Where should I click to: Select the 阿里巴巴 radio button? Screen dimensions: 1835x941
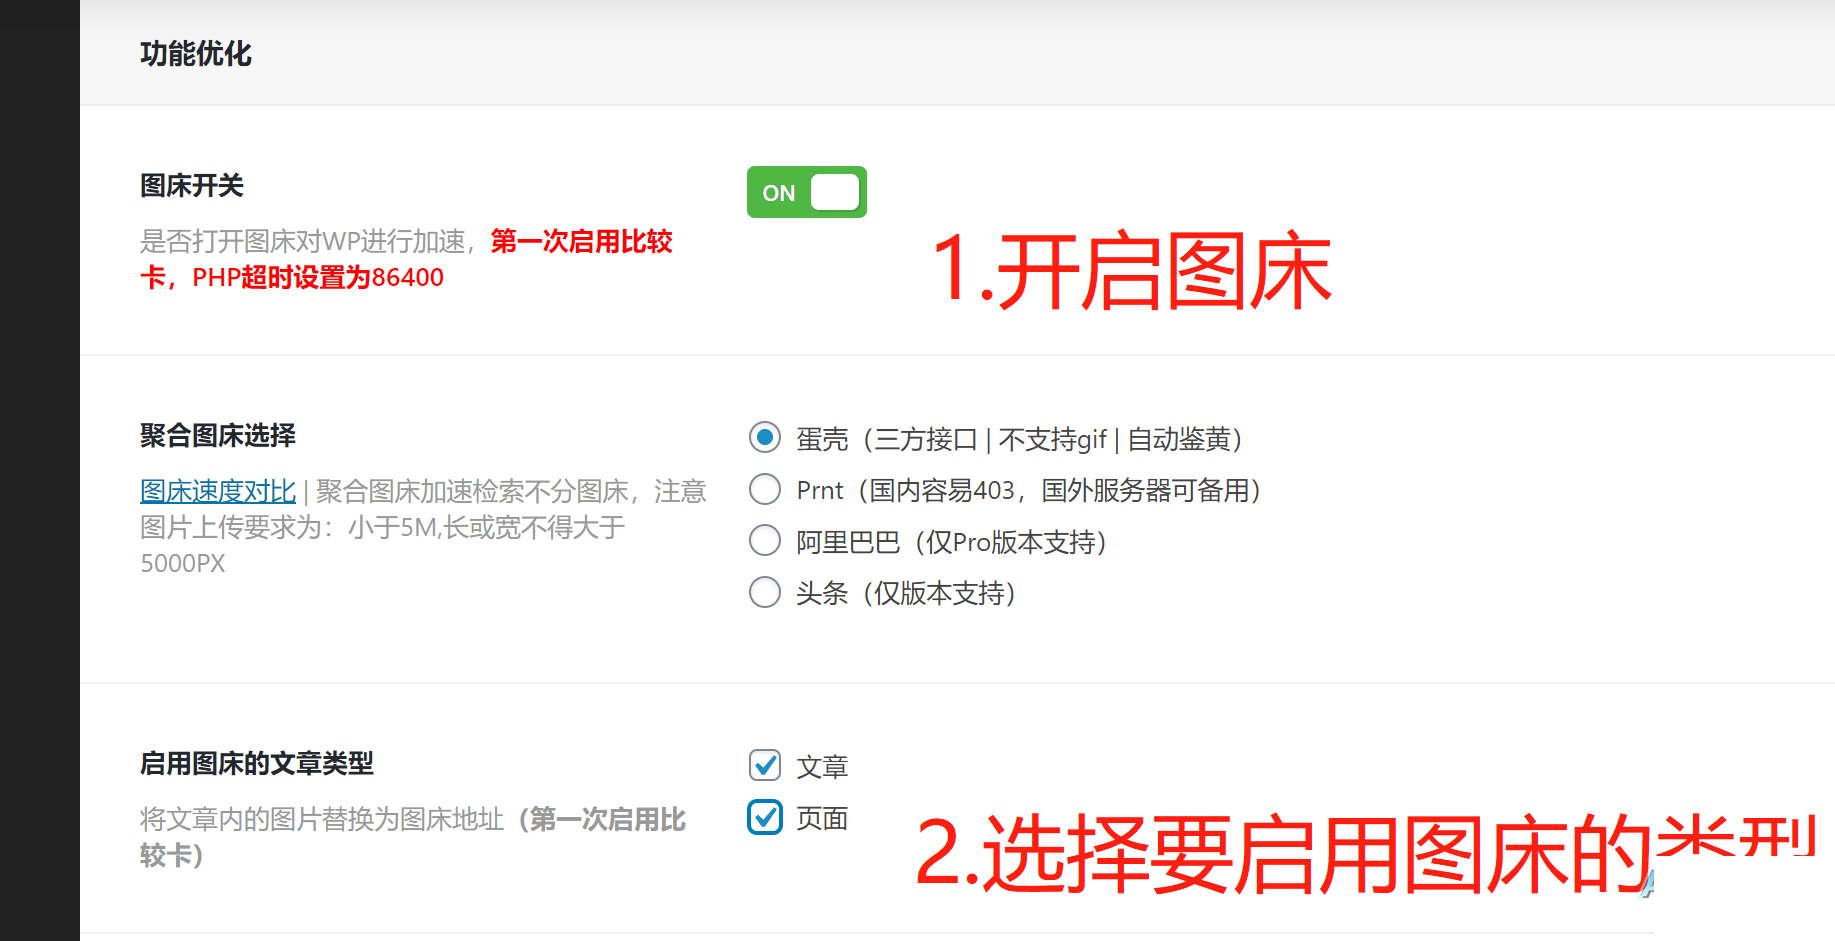click(765, 541)
